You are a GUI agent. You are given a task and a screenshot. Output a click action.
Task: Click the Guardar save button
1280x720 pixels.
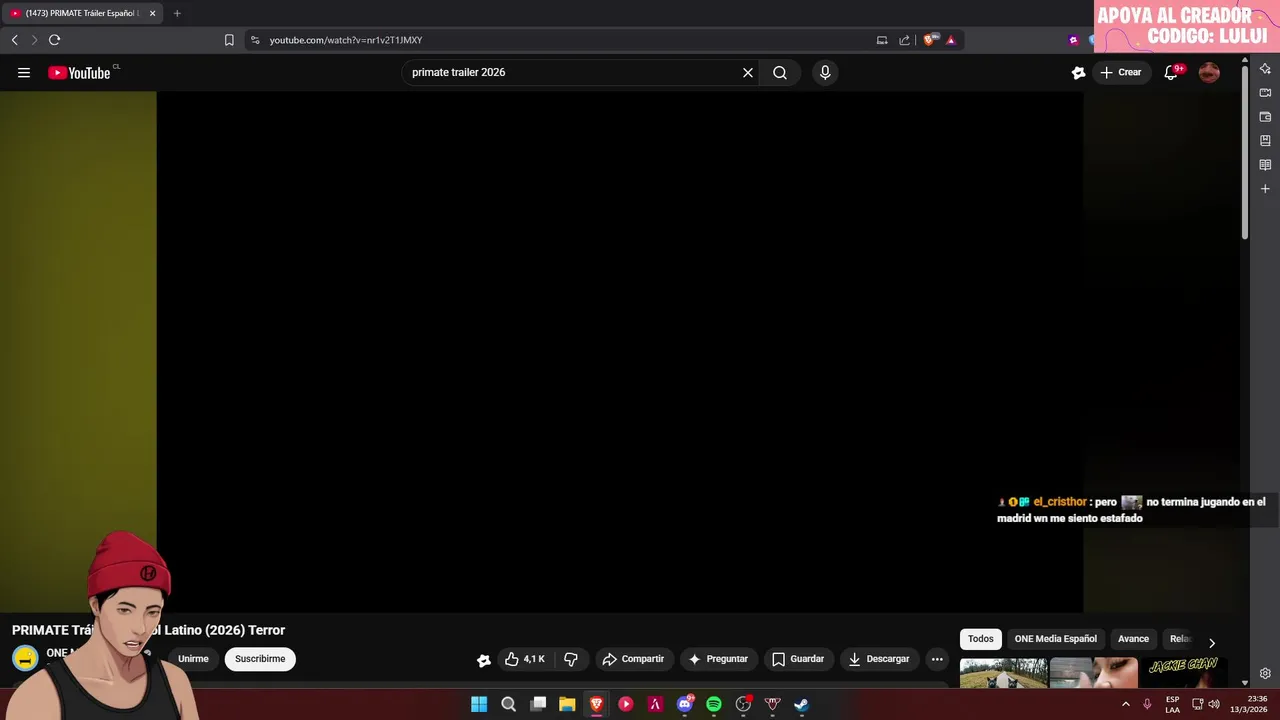pos(798,659)
